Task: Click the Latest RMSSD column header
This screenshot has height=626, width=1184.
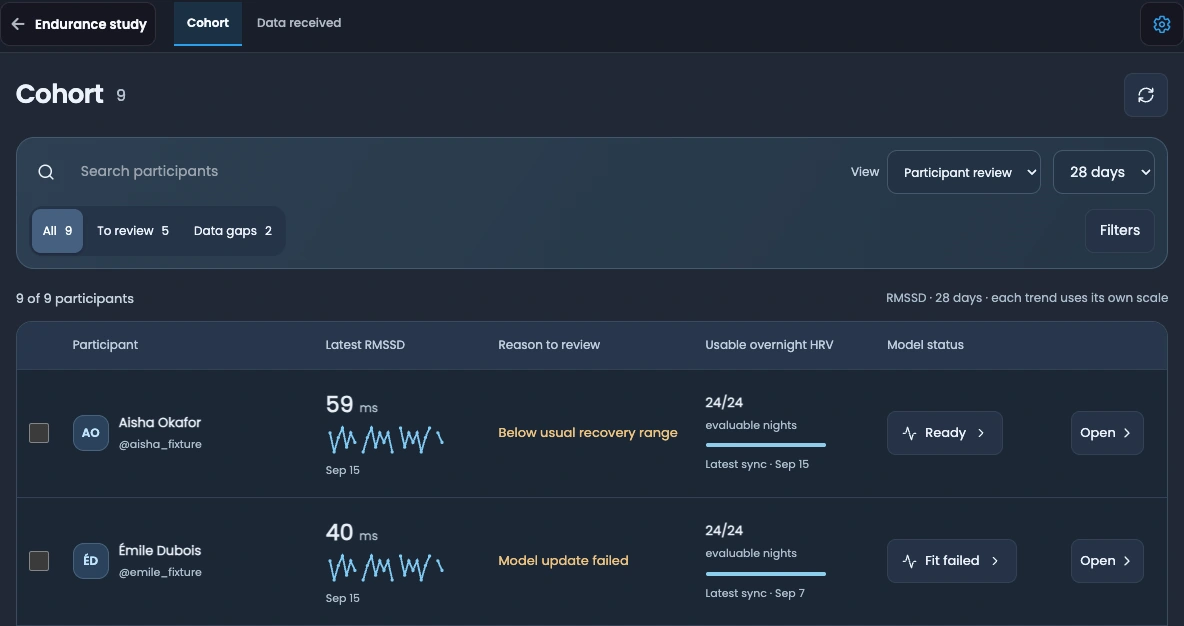Action: [365, 345]
